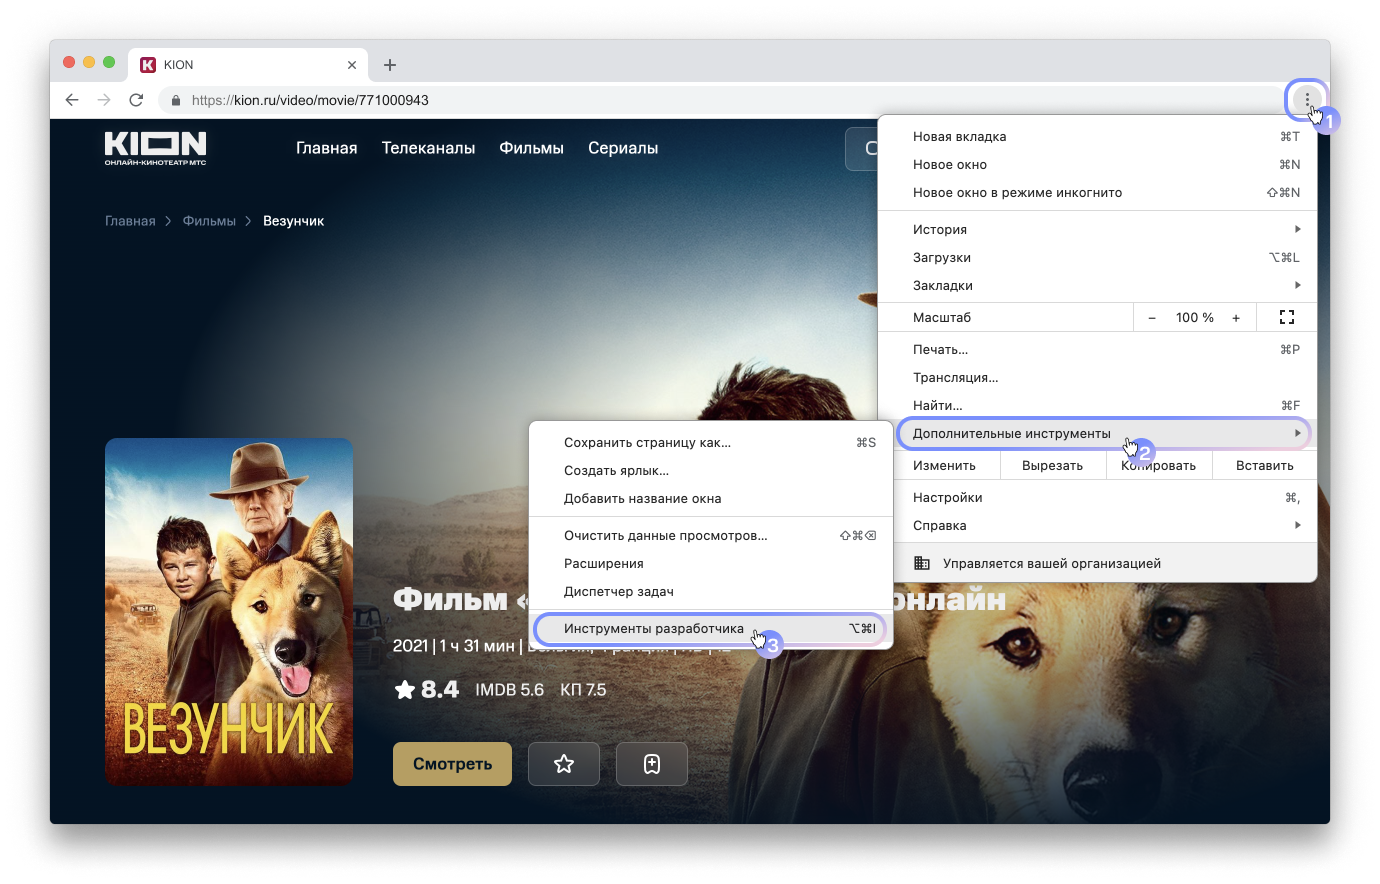Click the 8.4 rating with star
Image resolution: width=1380 pixels, height=884 pixels.
[x=426, y=689]
